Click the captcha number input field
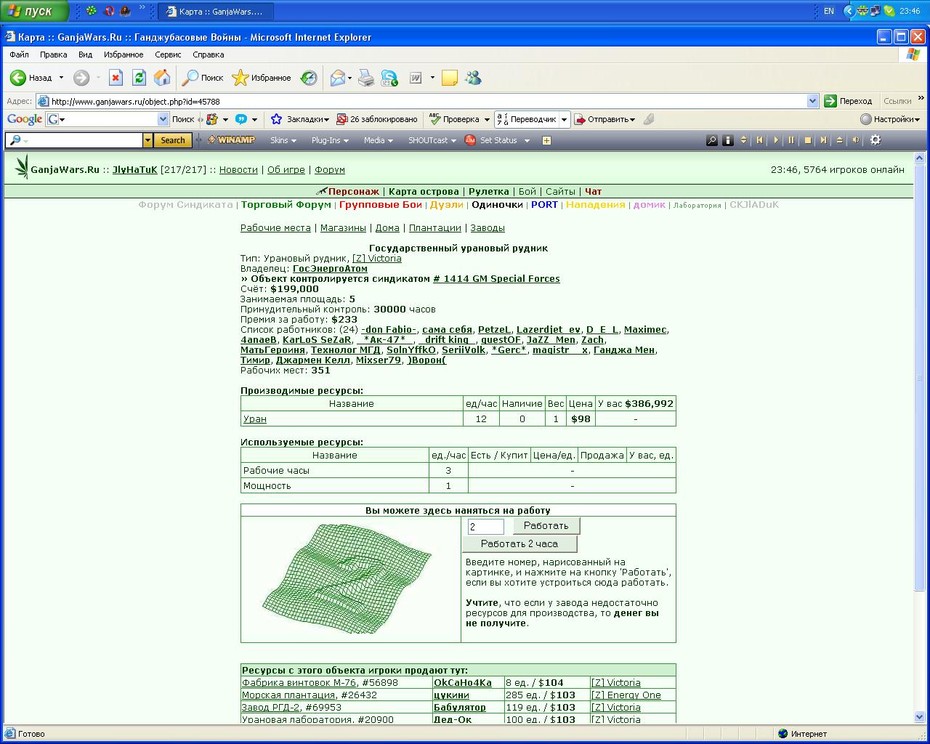Image resolution: width=930 pixels, height=744 pixels. pyautogui.click(x=486, y=526)
